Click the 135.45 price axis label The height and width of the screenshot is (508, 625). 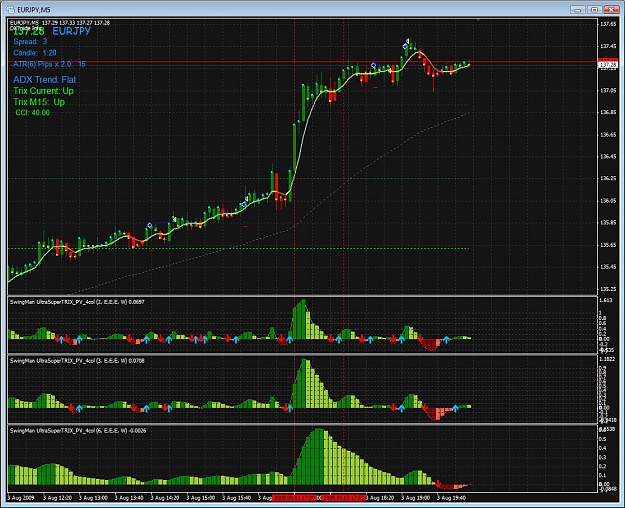coord(608,267)
